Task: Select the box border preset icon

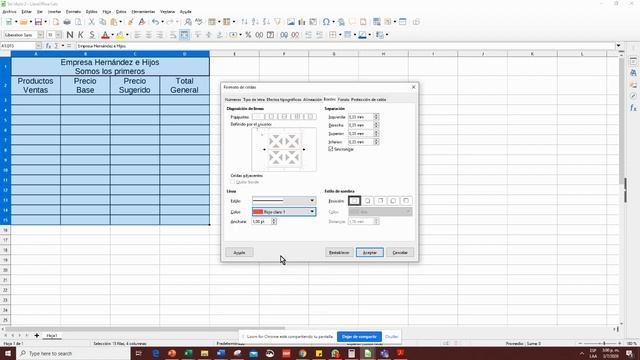Action: (x=272, y=117)
